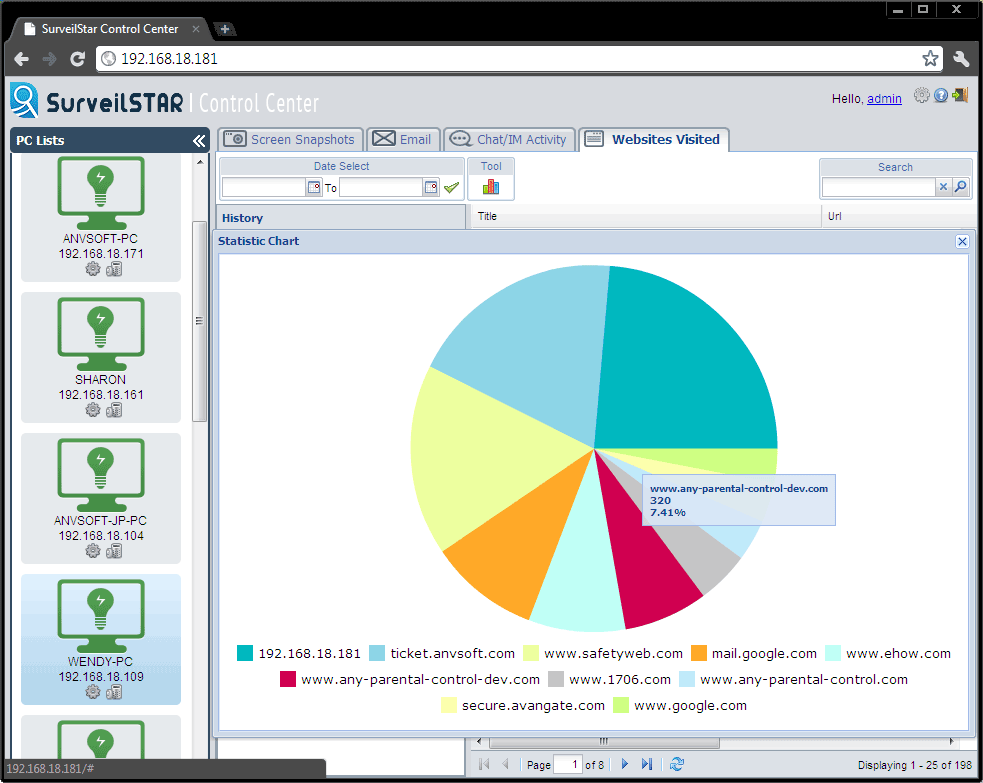This screenshot has height=783, width=983.
Task: Click browser back arrow button
Action: [x=21, y=59]
